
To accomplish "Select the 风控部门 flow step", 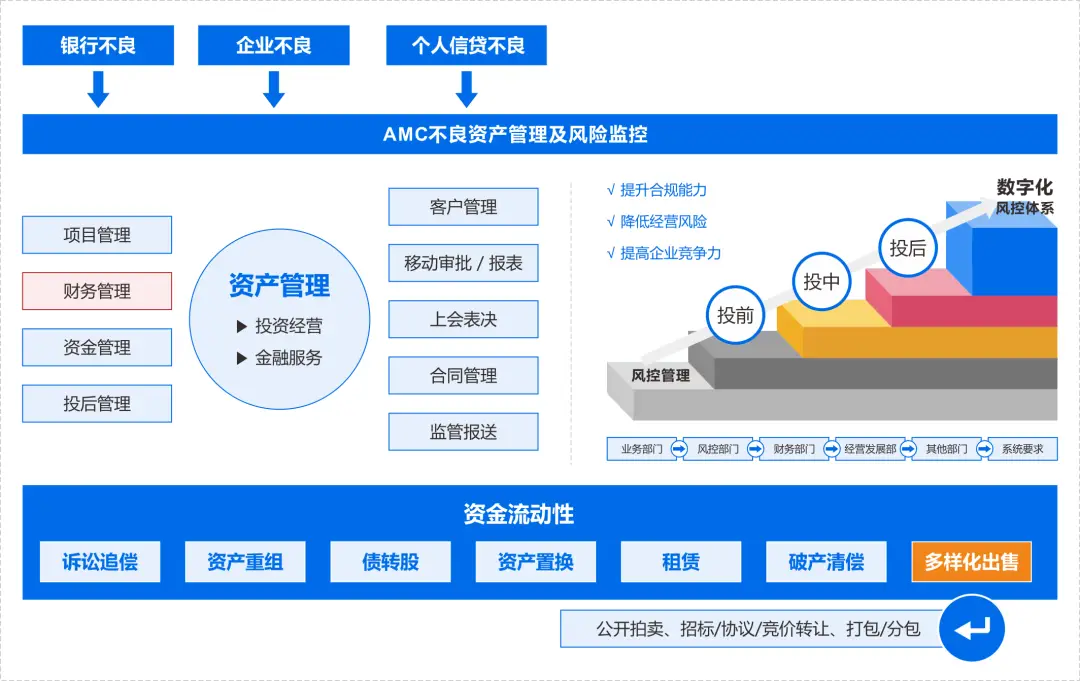I will (718, 449).
